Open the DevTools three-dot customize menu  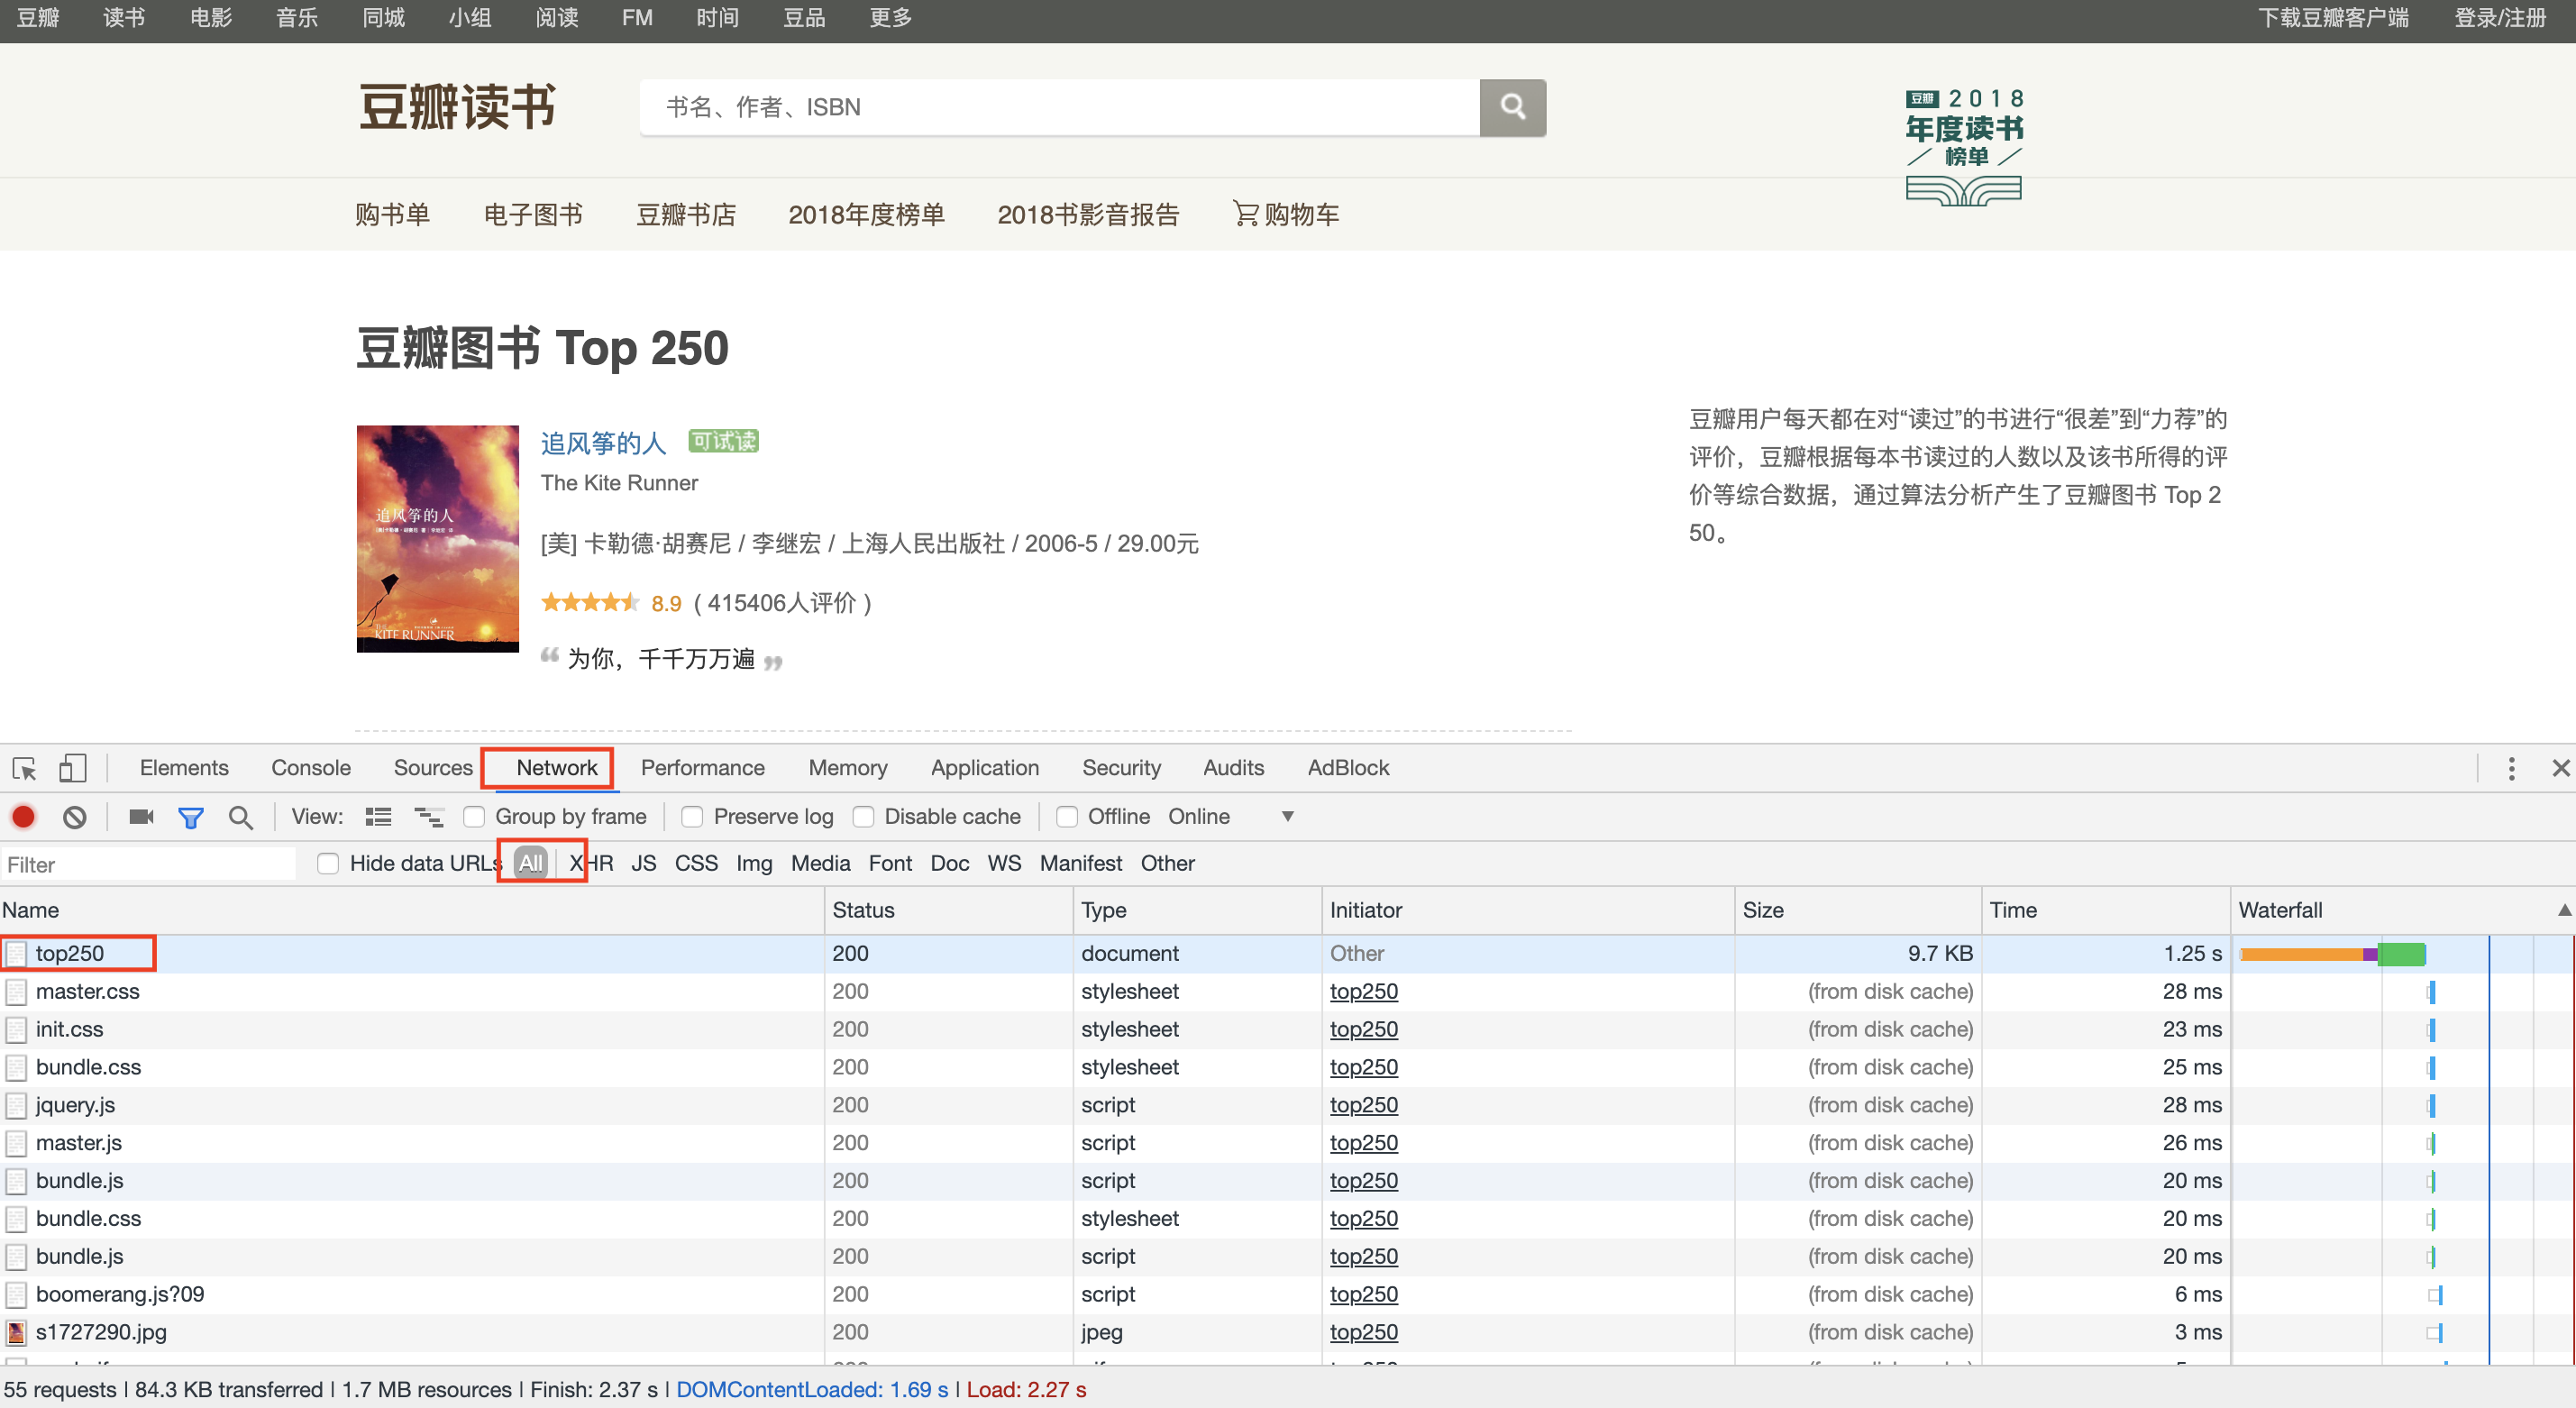click(2511, 768)
